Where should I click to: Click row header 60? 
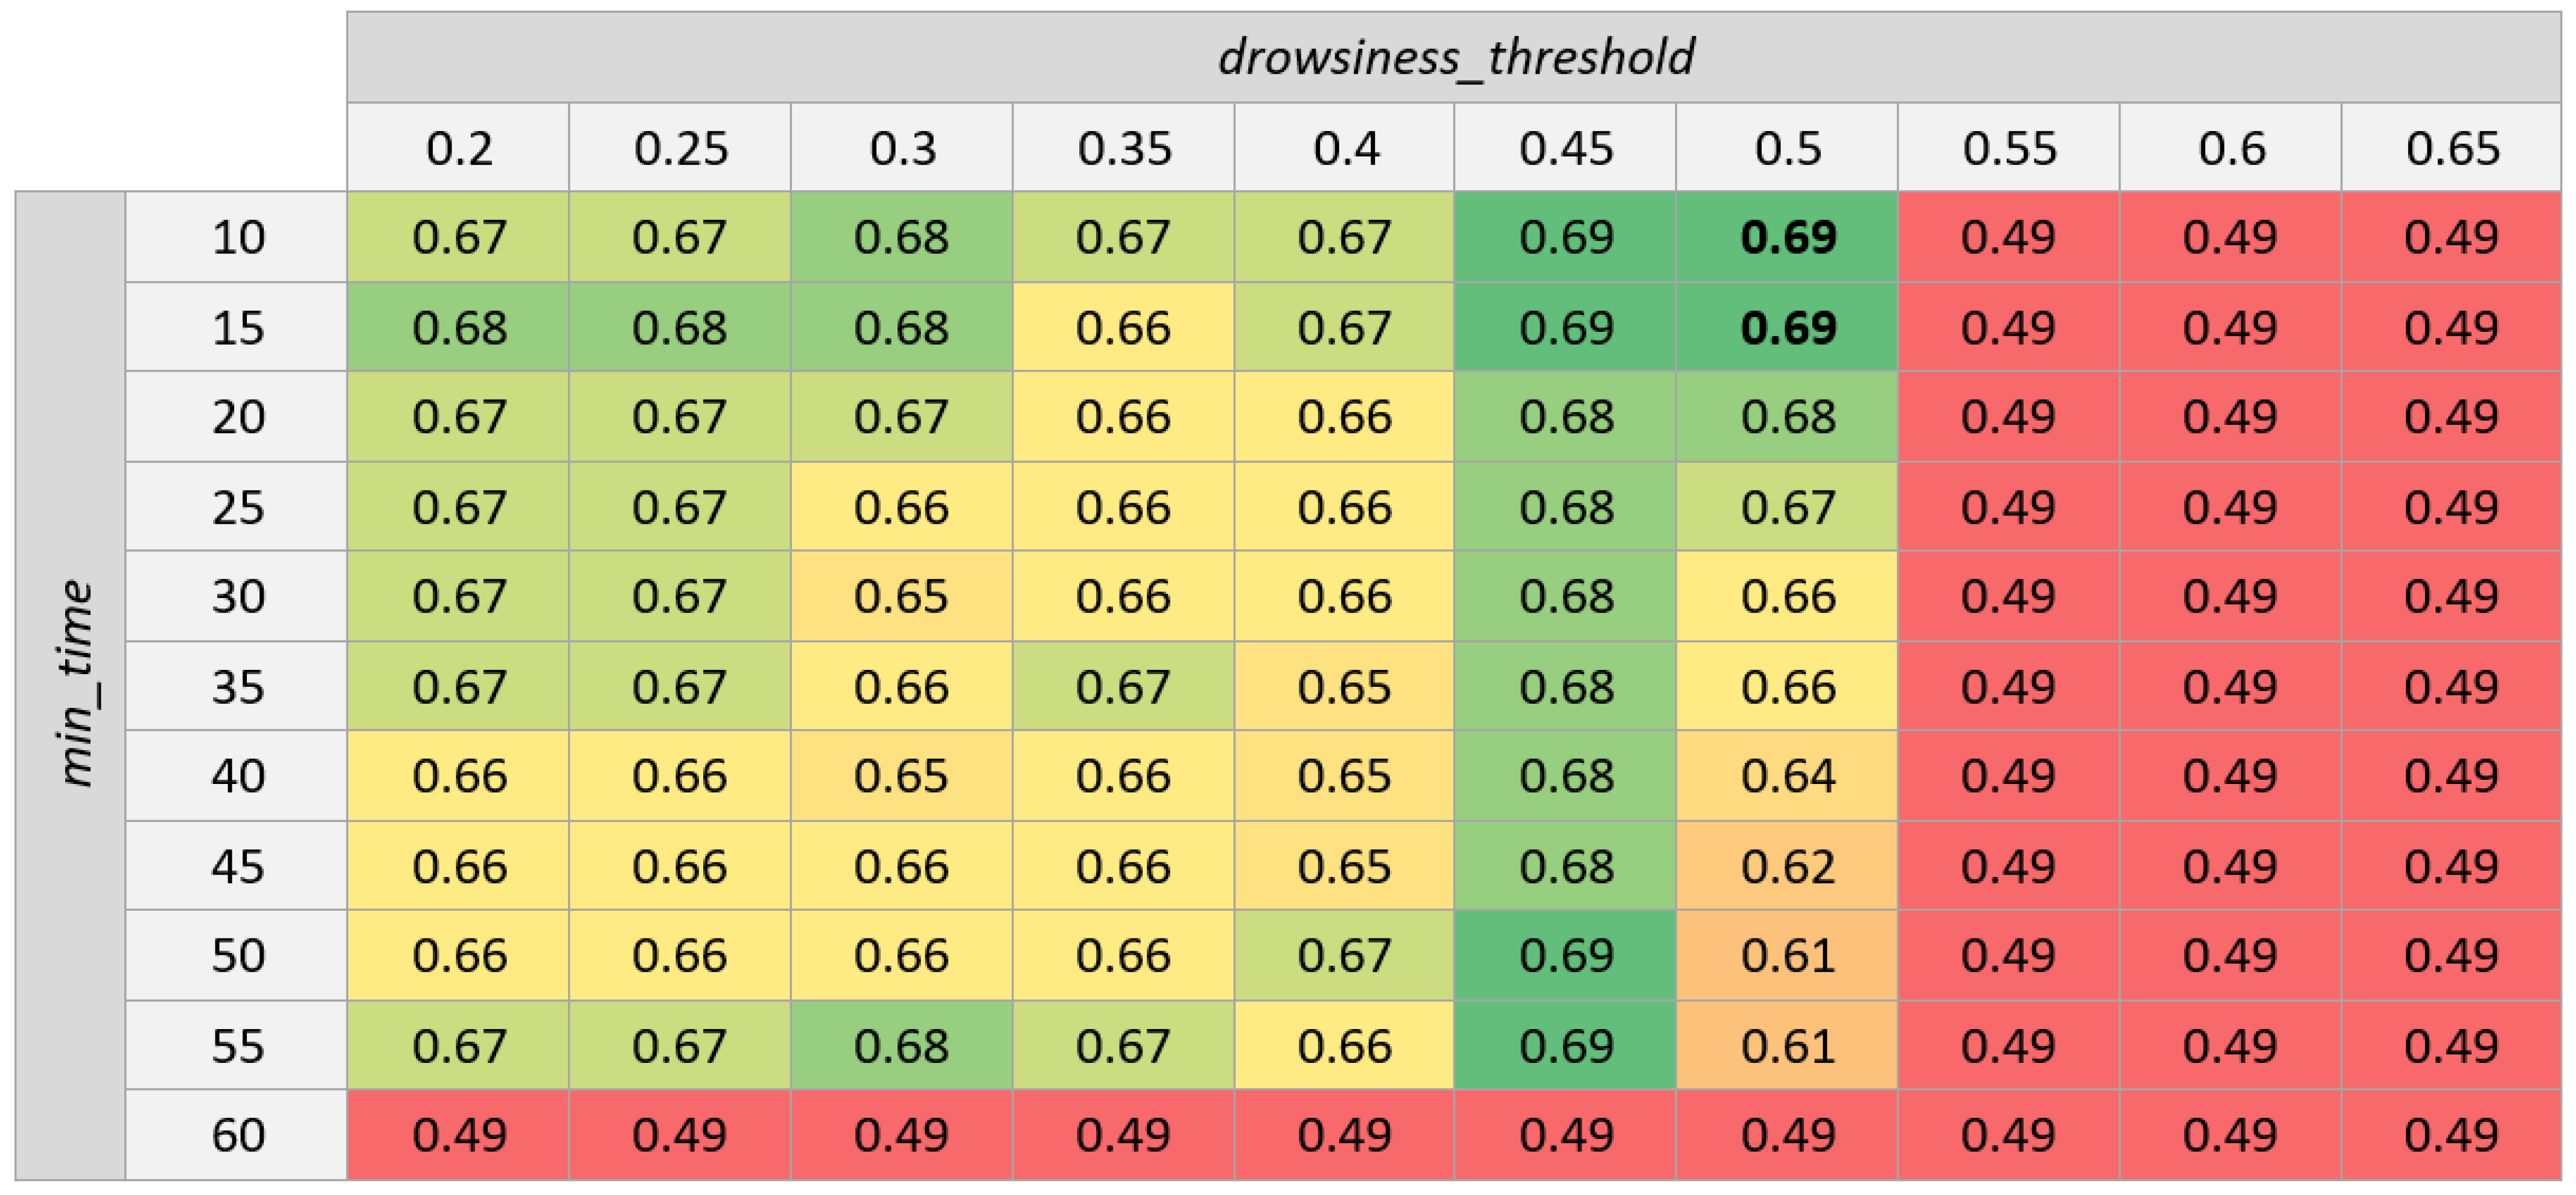(237, 1135)
